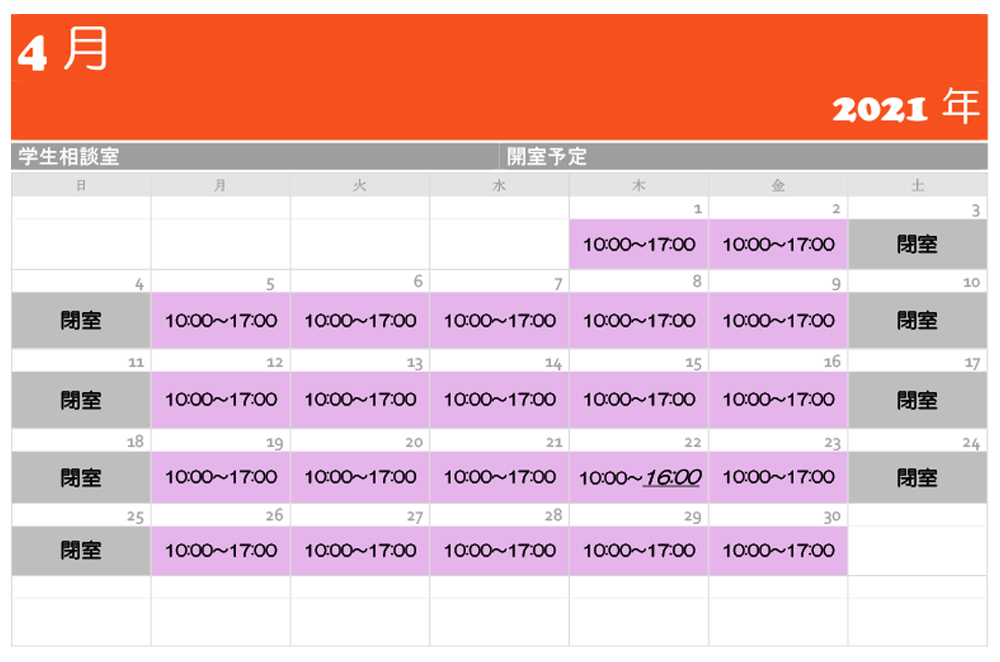Image resolution: width=1000 pixels, height=662 pixels.
Task: Select the 学生相談室 header cell
Action: 70,157
